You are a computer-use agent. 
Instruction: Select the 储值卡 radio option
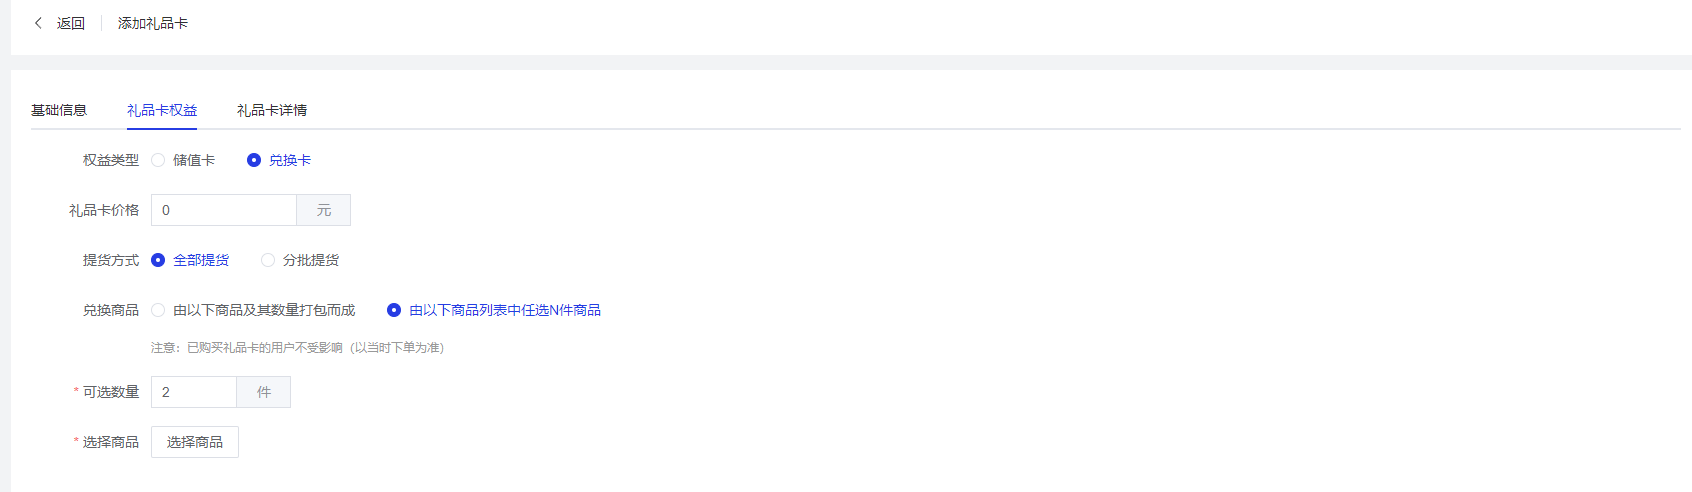tap(158, 160)
